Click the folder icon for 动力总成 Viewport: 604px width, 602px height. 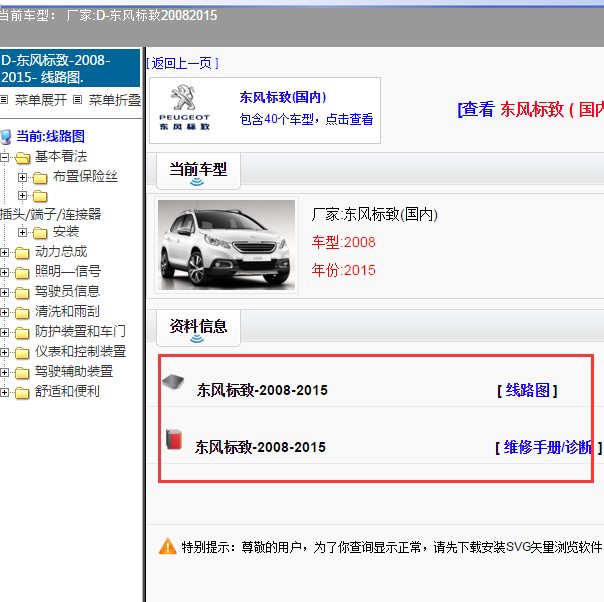point(22,253)
